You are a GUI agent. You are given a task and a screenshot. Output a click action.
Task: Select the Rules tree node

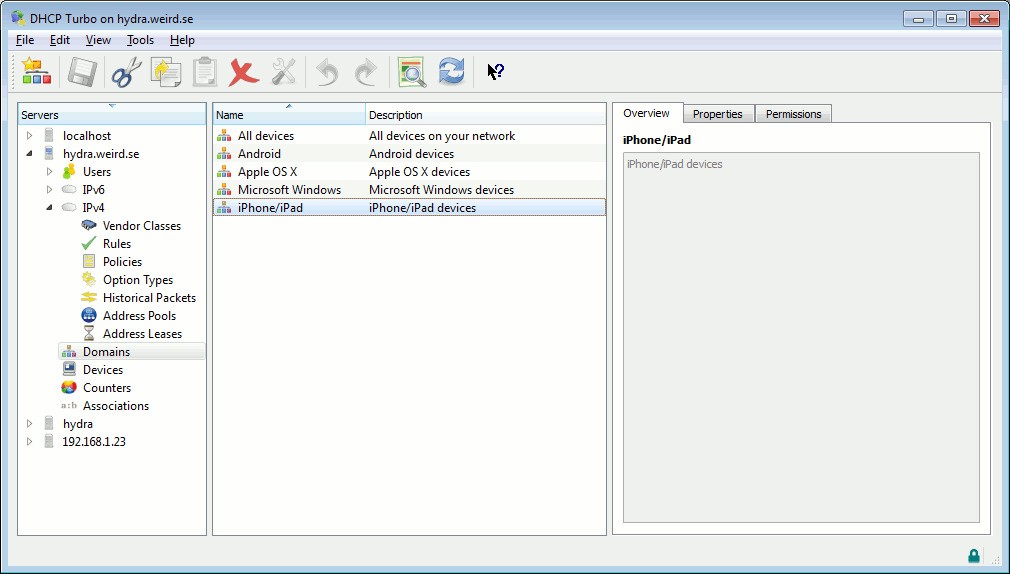coord(117,244)
